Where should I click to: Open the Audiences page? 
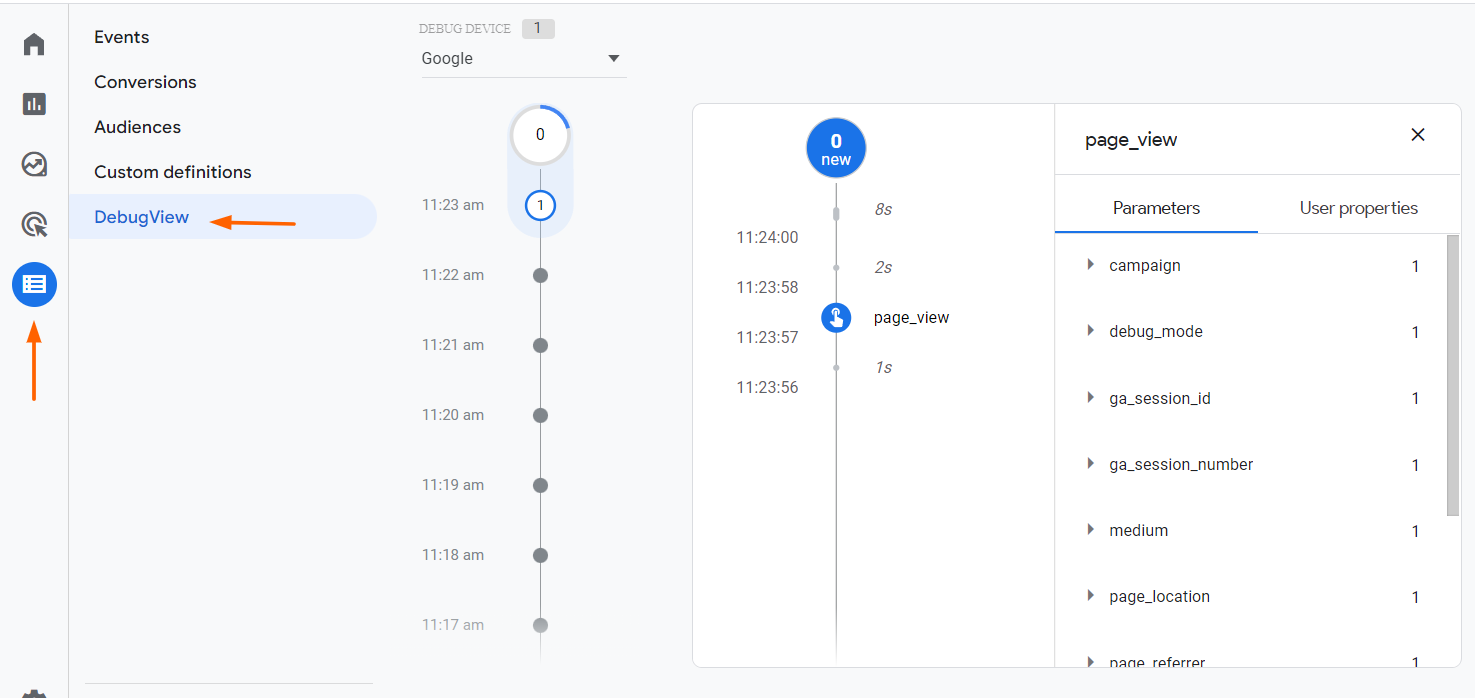[x=137, y=126]
